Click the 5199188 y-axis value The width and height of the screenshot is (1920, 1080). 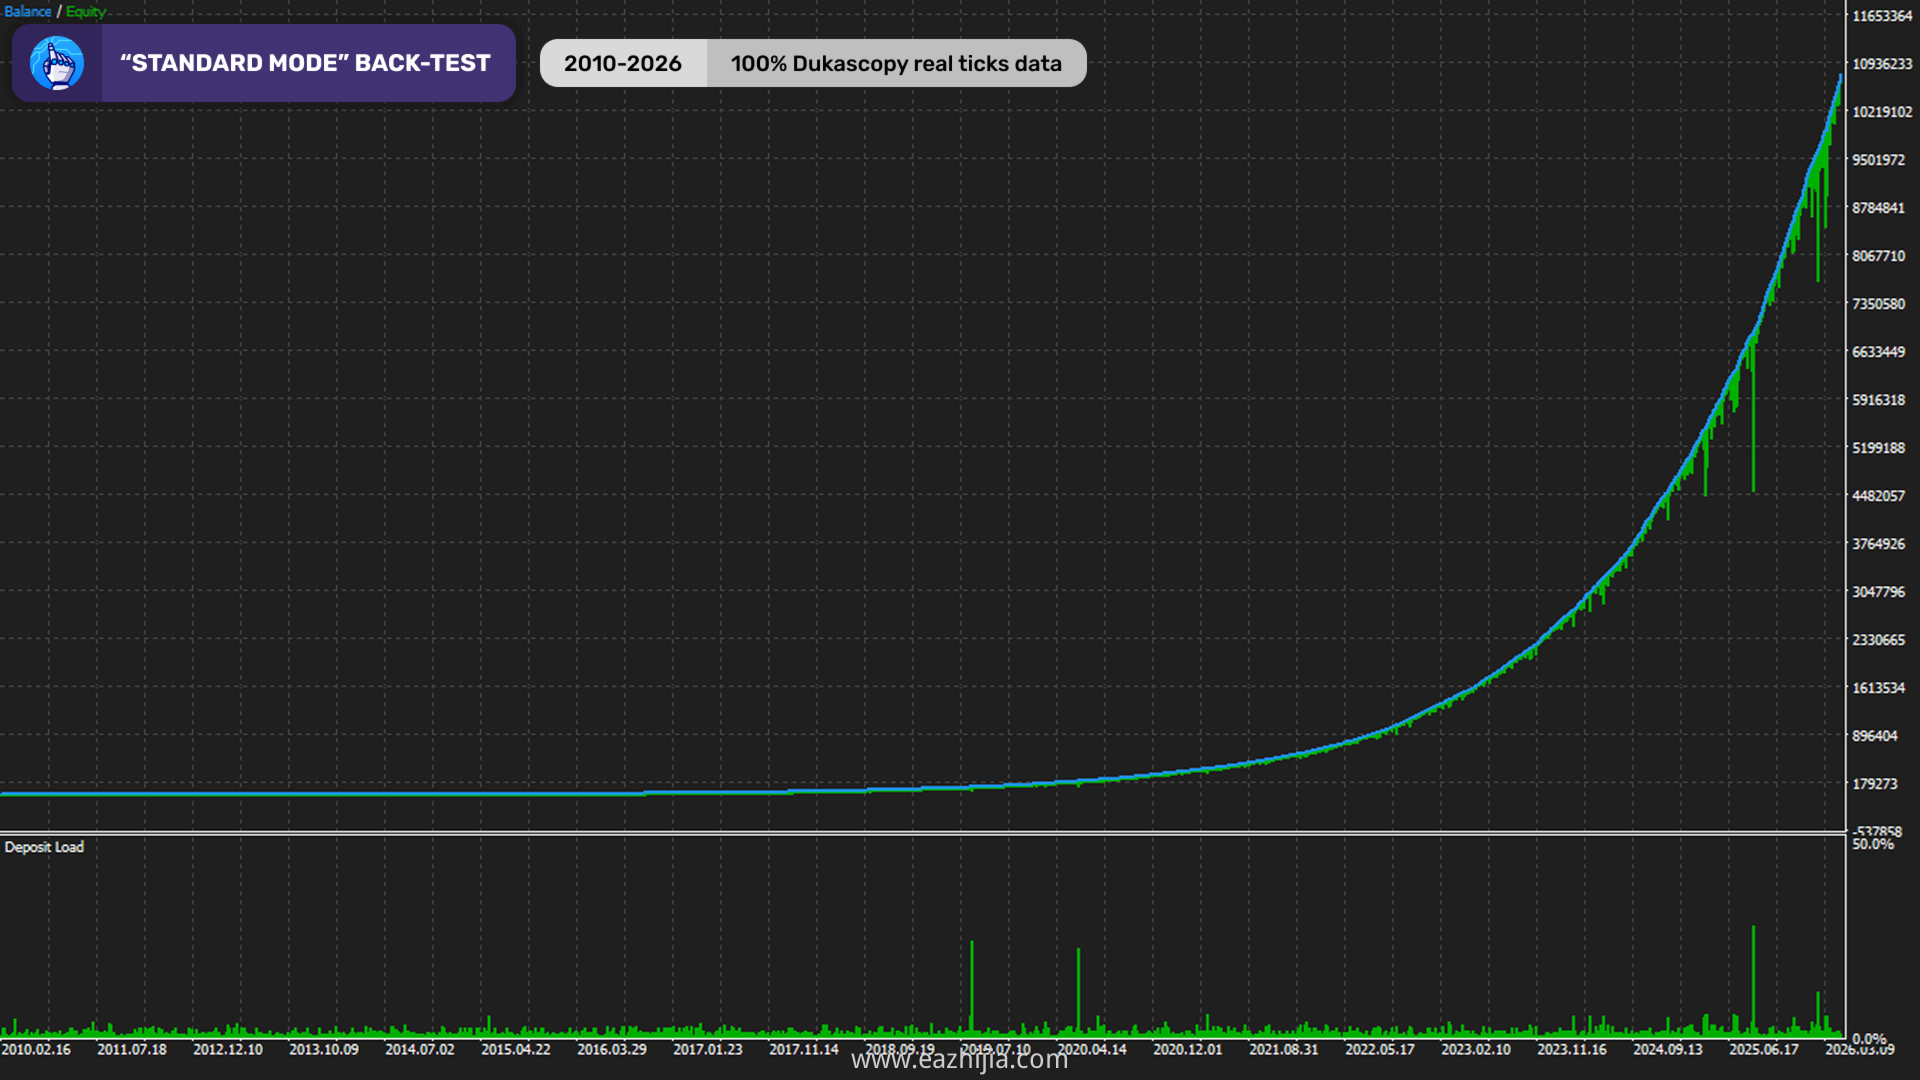pyautogui.click(x=1879, y=448)
